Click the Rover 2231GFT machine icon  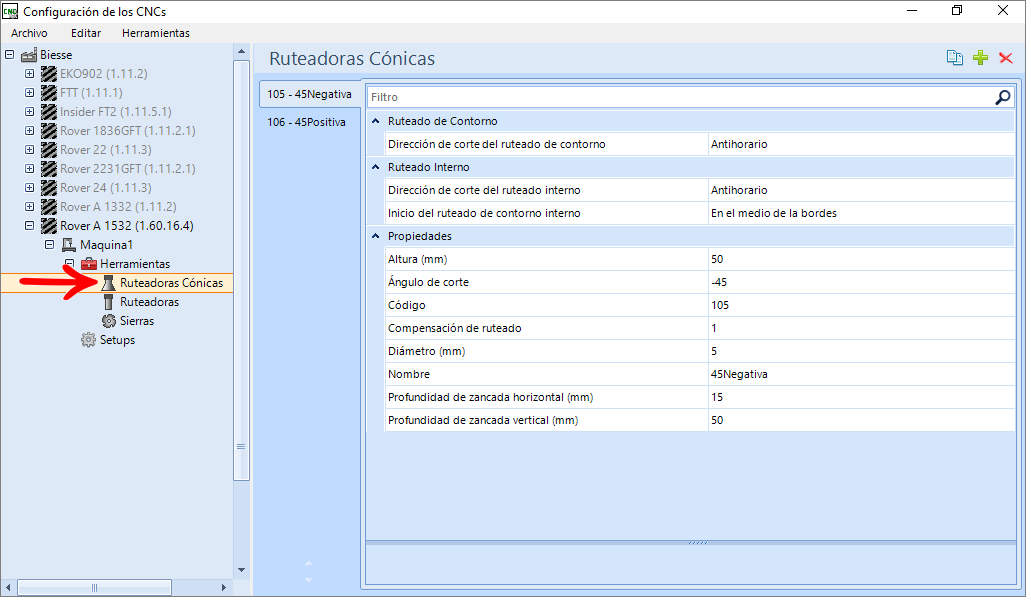tap(49, 170)
